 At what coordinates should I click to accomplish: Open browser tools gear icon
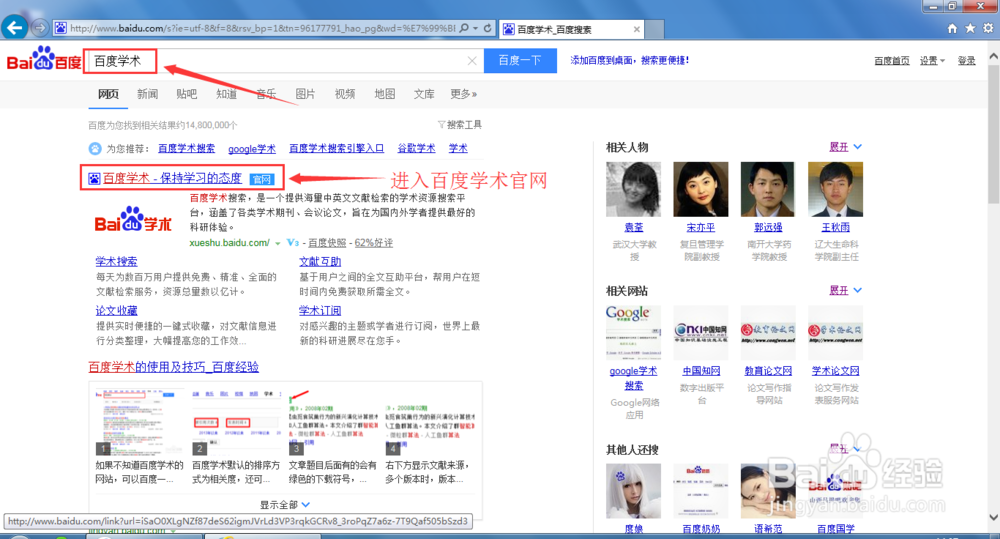coord(988,28)
